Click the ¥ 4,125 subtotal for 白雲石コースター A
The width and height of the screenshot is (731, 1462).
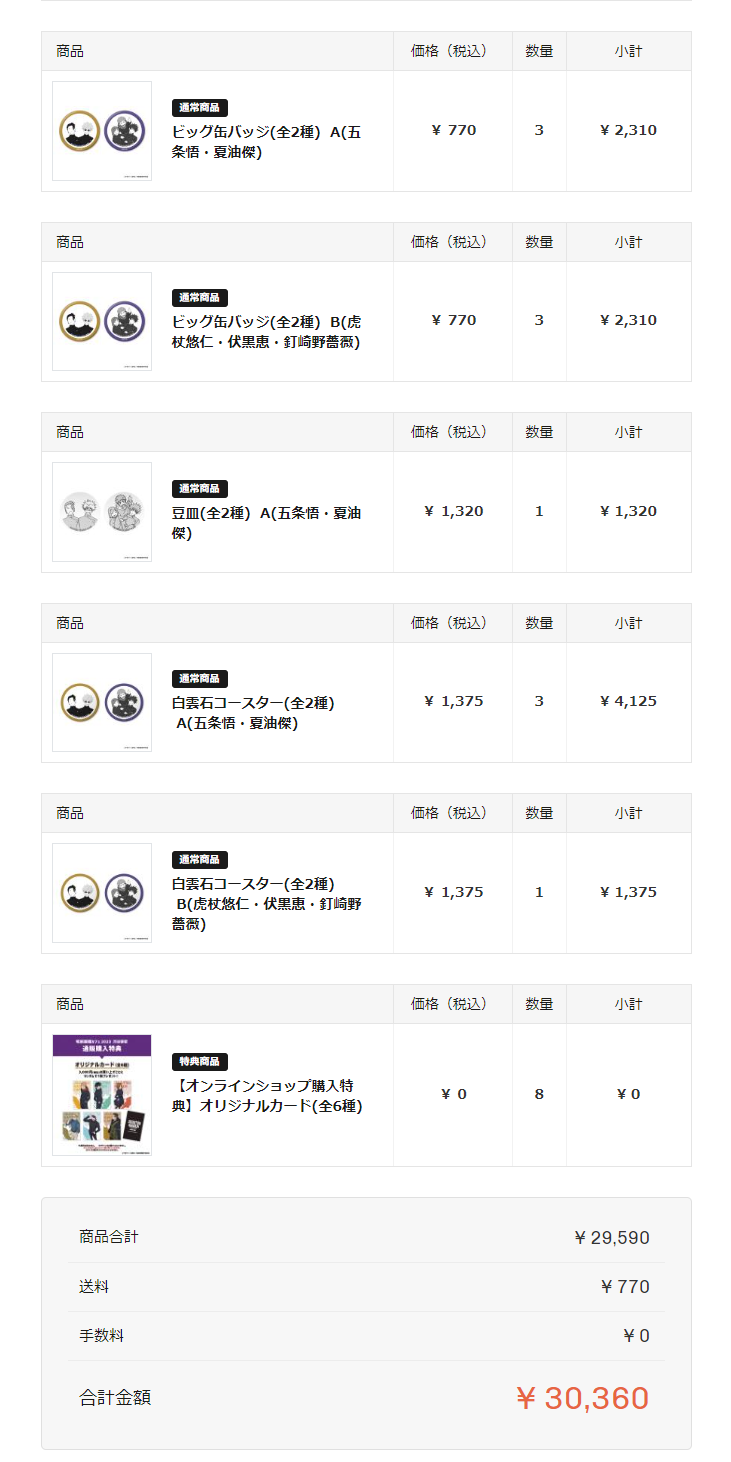[x=628, y=701]
